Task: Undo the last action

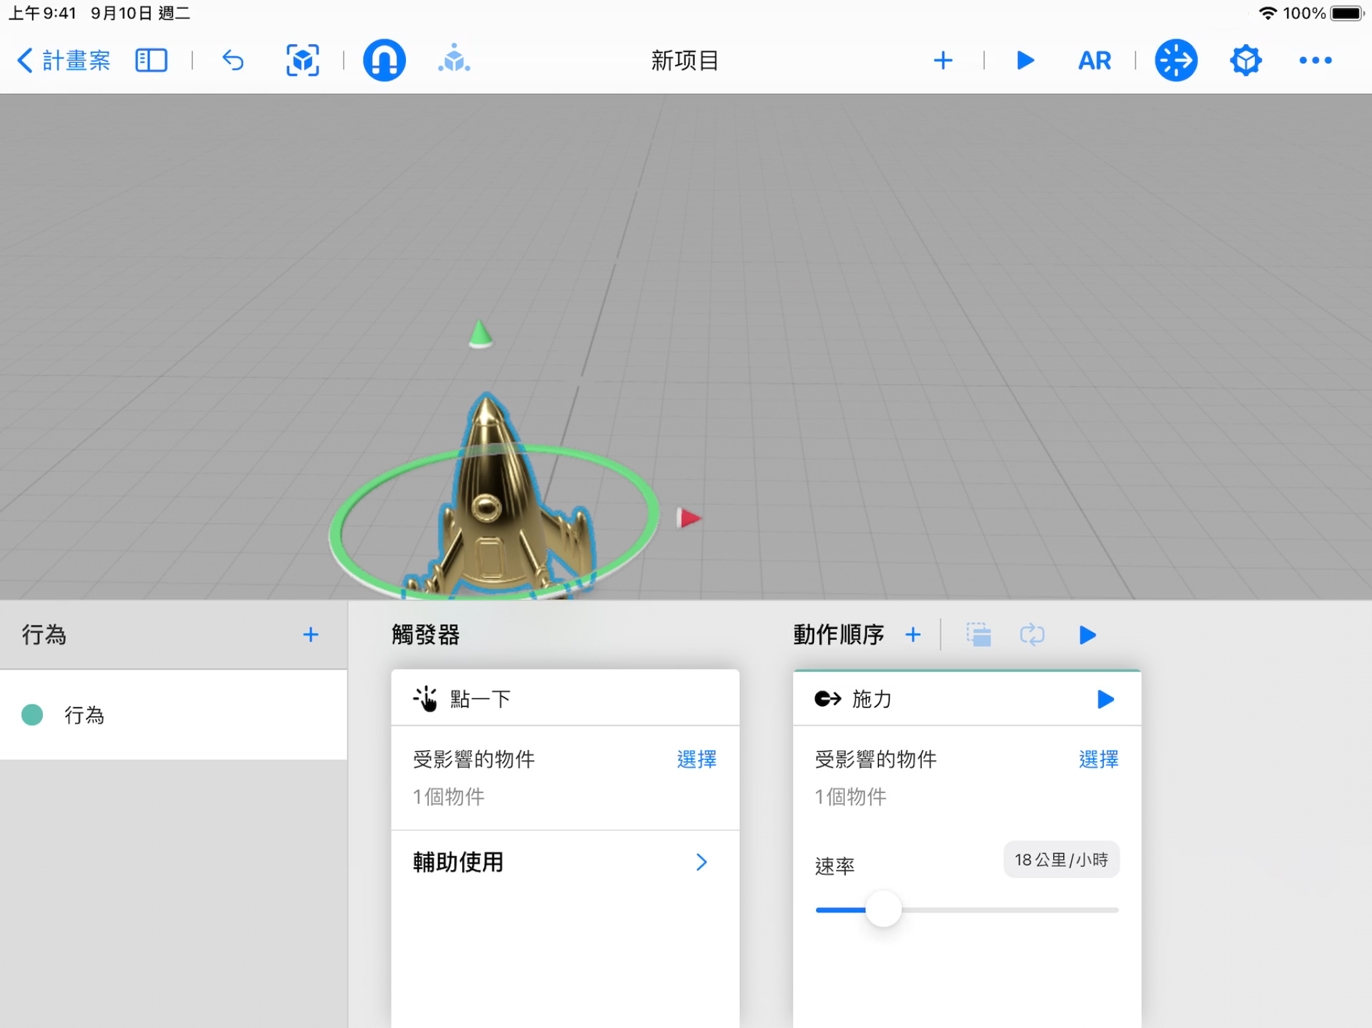Action: [x=233, y=60]
